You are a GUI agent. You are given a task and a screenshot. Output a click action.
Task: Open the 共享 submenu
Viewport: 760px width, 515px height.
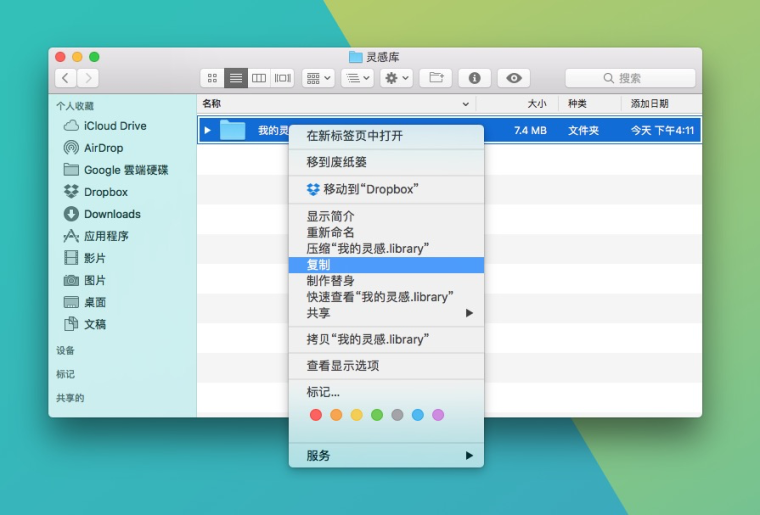386,313
